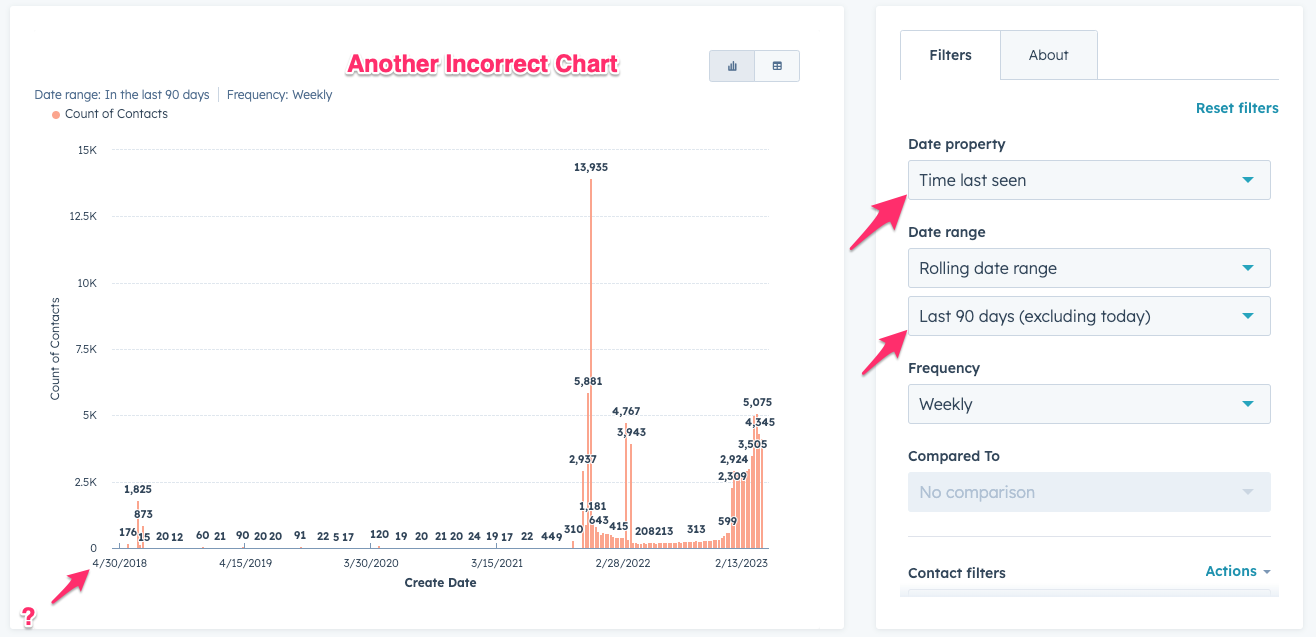
Task: Switch to the About tab
Action: pyautogui.click(x=1048, y=55)
